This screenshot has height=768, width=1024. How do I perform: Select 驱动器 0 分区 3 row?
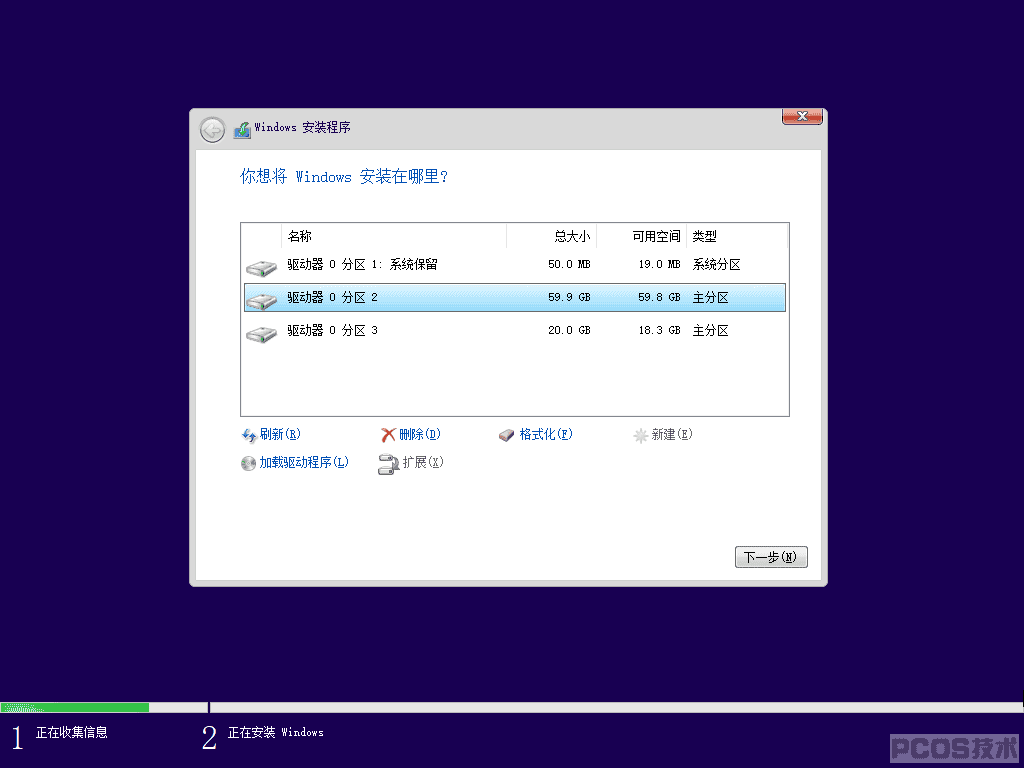[x=515, y=330]
